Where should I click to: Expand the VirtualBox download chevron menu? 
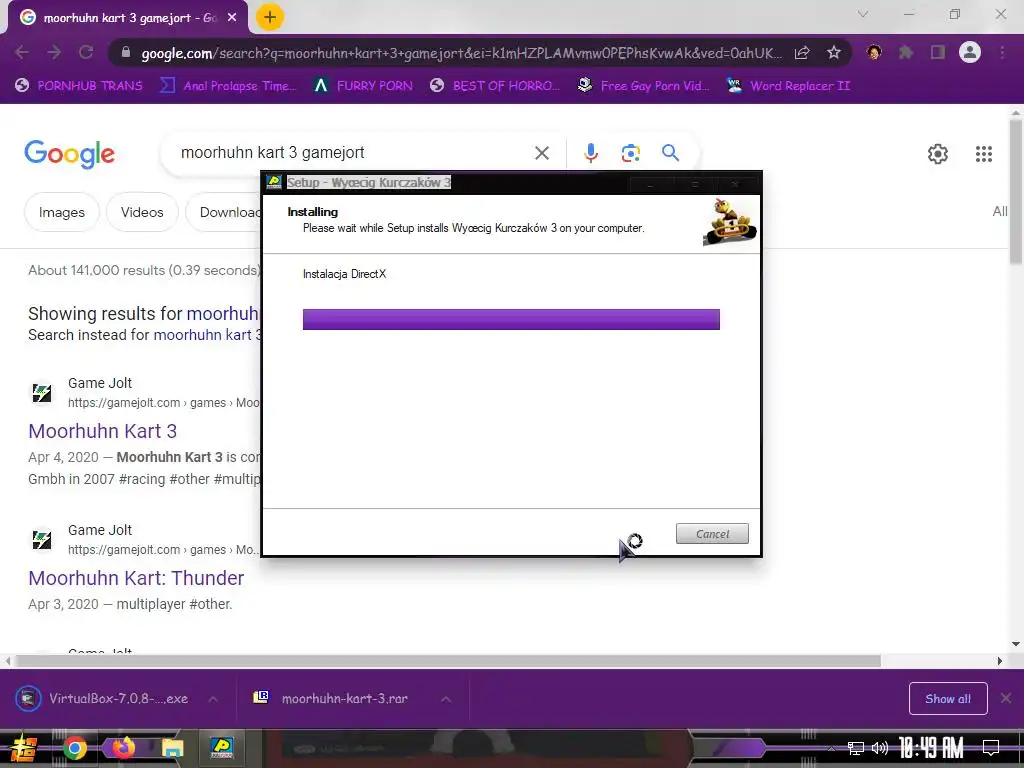pyautogui.click(x=213, y=699)
